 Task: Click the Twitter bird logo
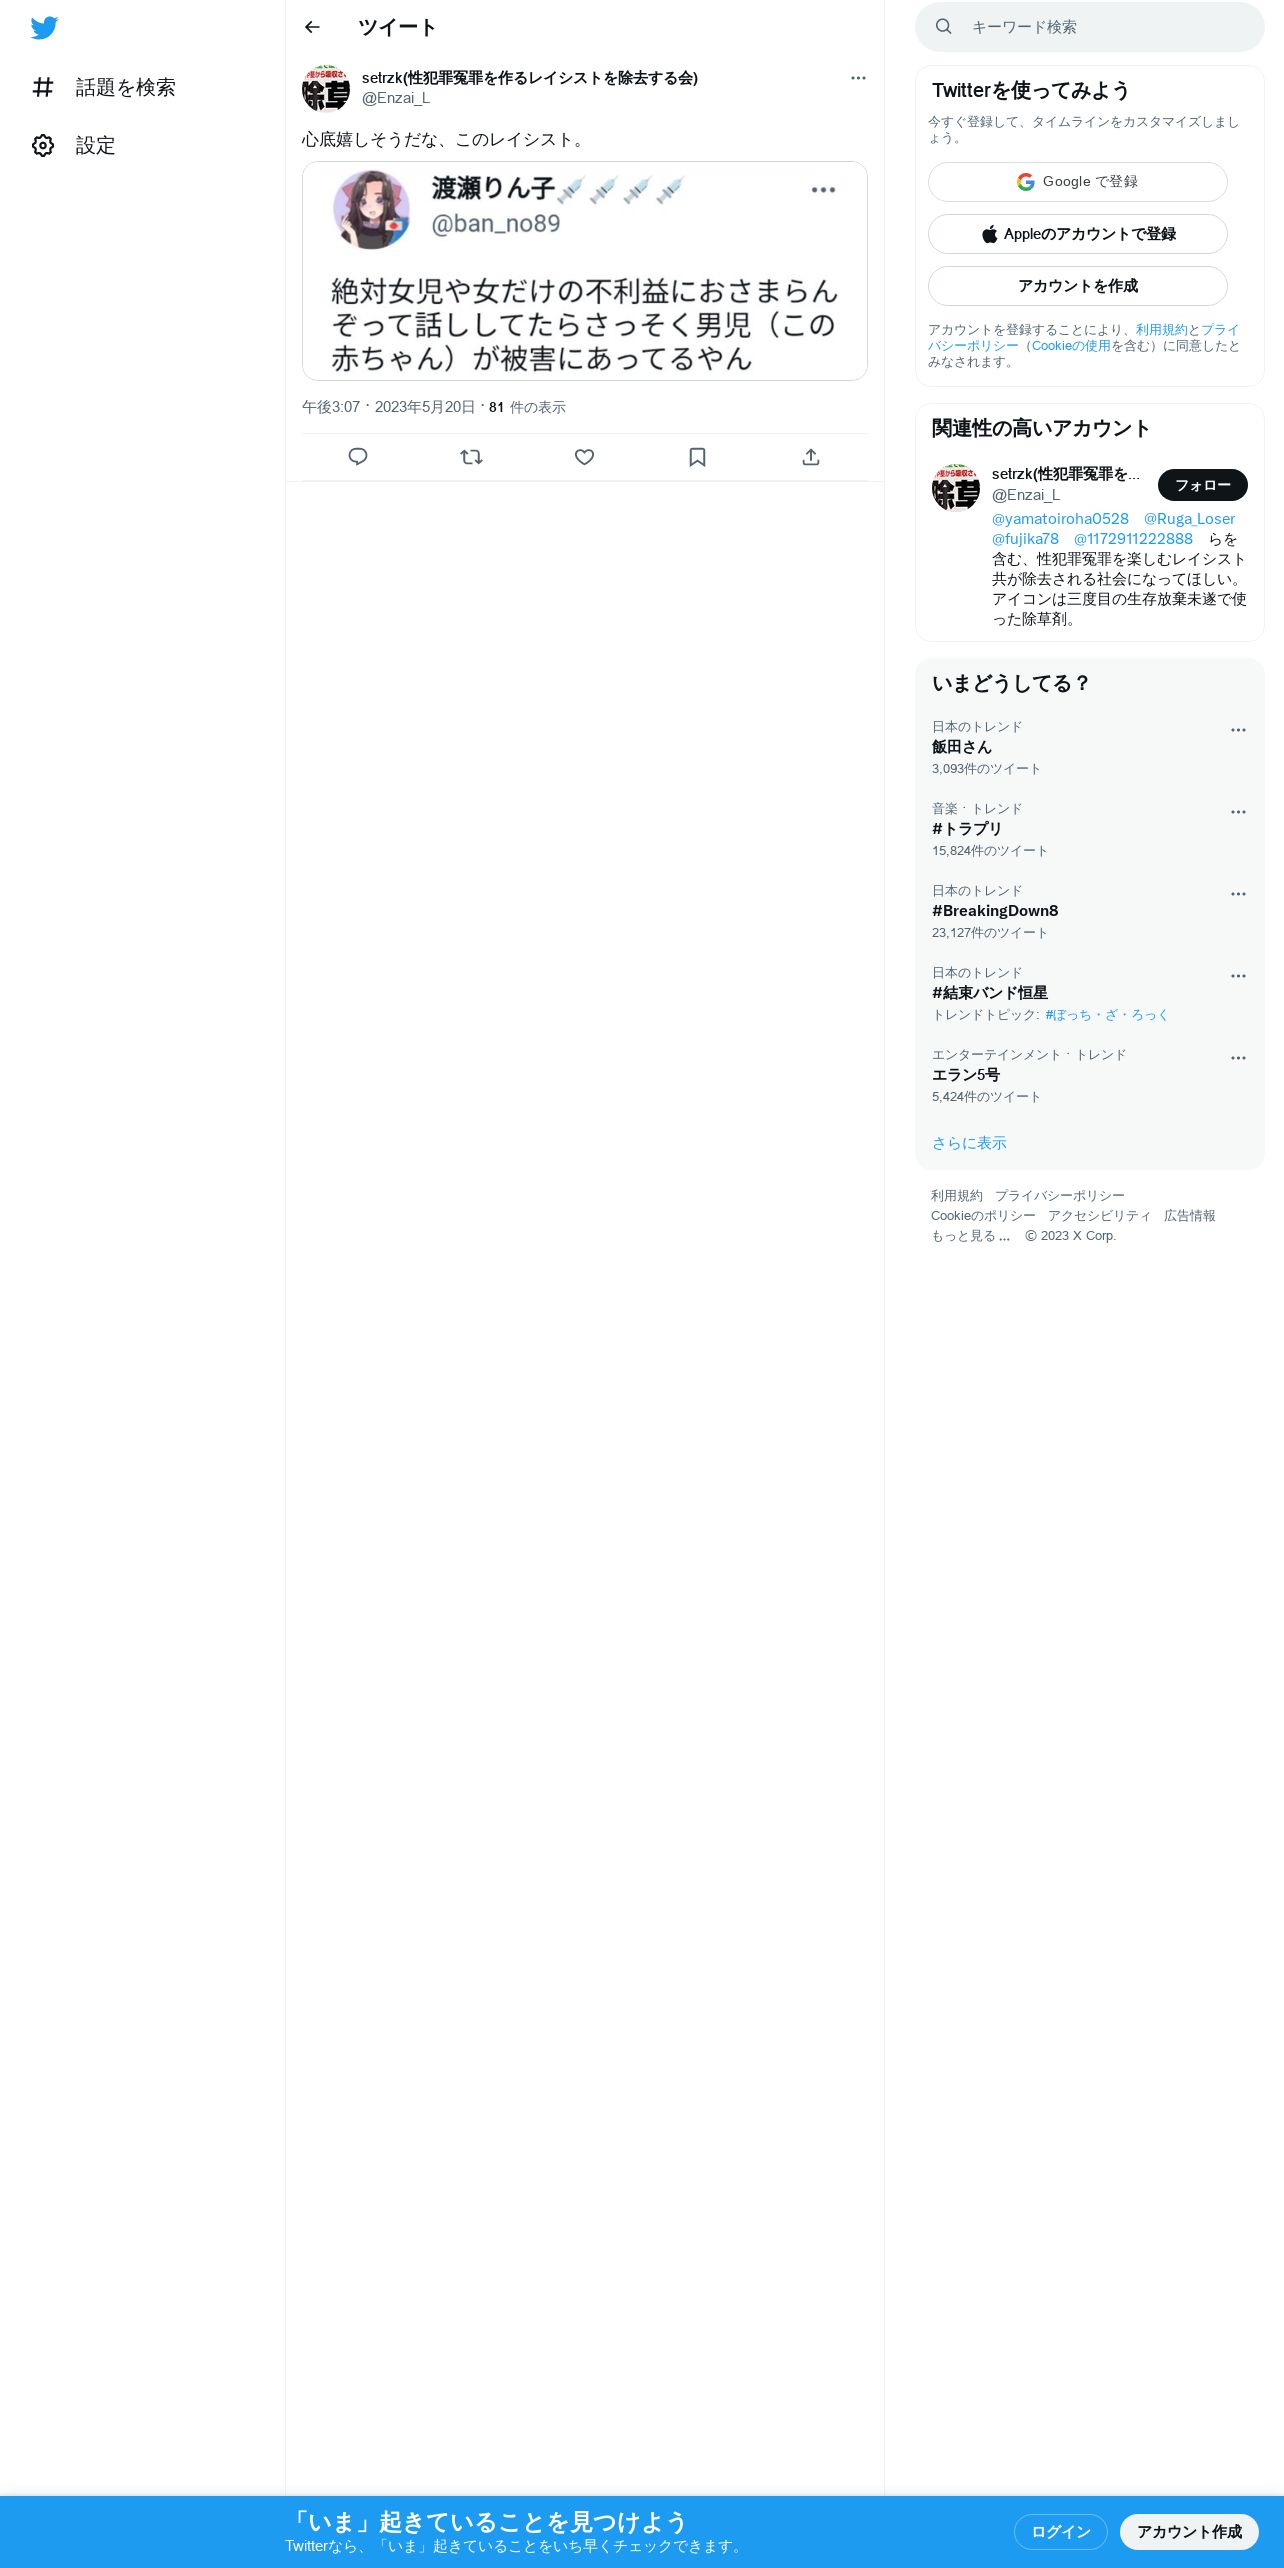point(44,28)
